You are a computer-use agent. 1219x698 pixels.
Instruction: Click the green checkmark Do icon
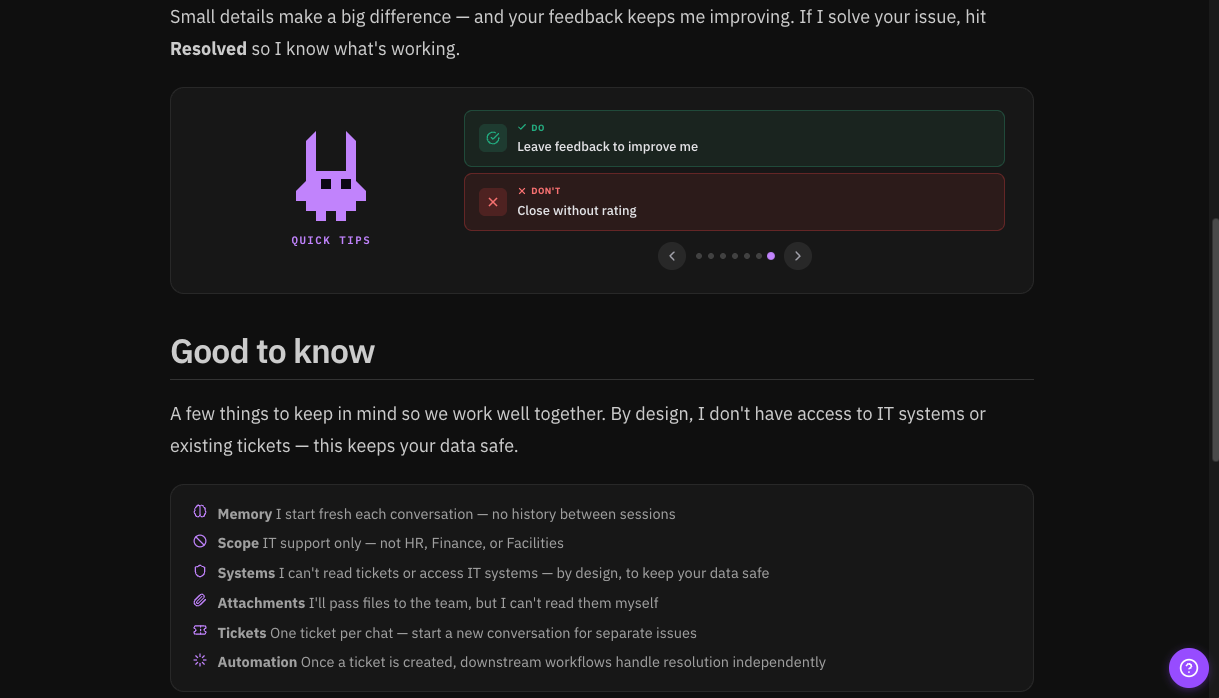[x=492, y=138]
